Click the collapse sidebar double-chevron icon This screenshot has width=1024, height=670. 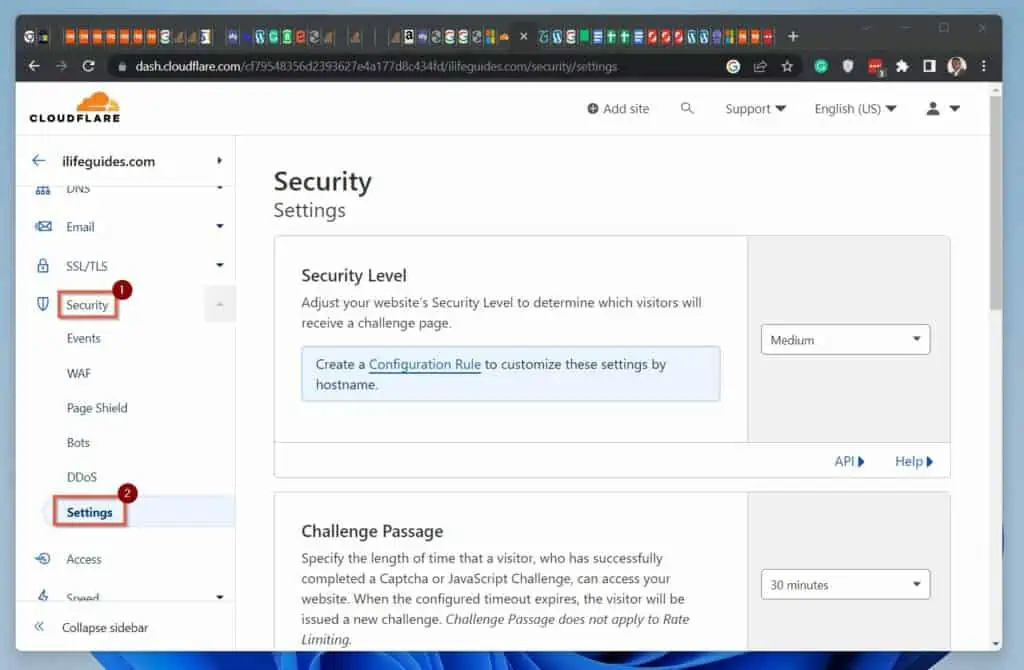[x=39, y=627]
